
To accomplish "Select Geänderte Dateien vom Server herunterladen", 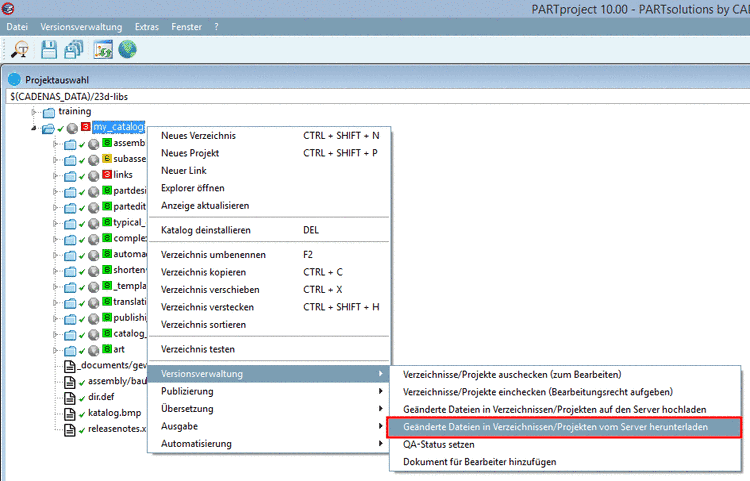I will coord(565,427).
